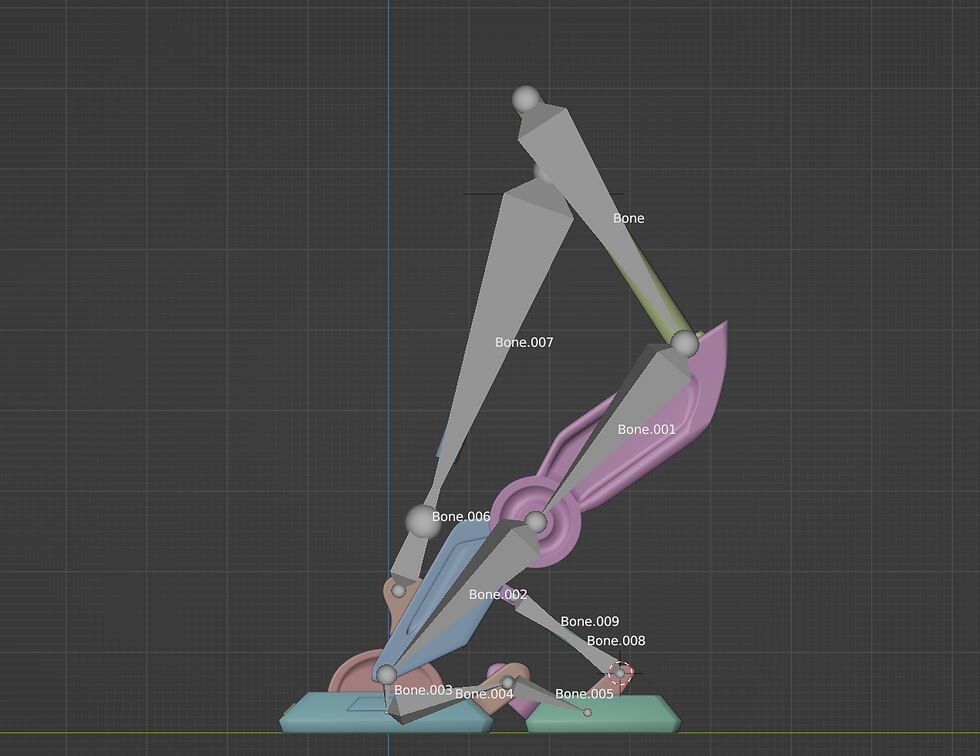Select small joint at tip of Bone.005
Image resolution: width=980 pixels, height=756 pixels.
point(588,712)
